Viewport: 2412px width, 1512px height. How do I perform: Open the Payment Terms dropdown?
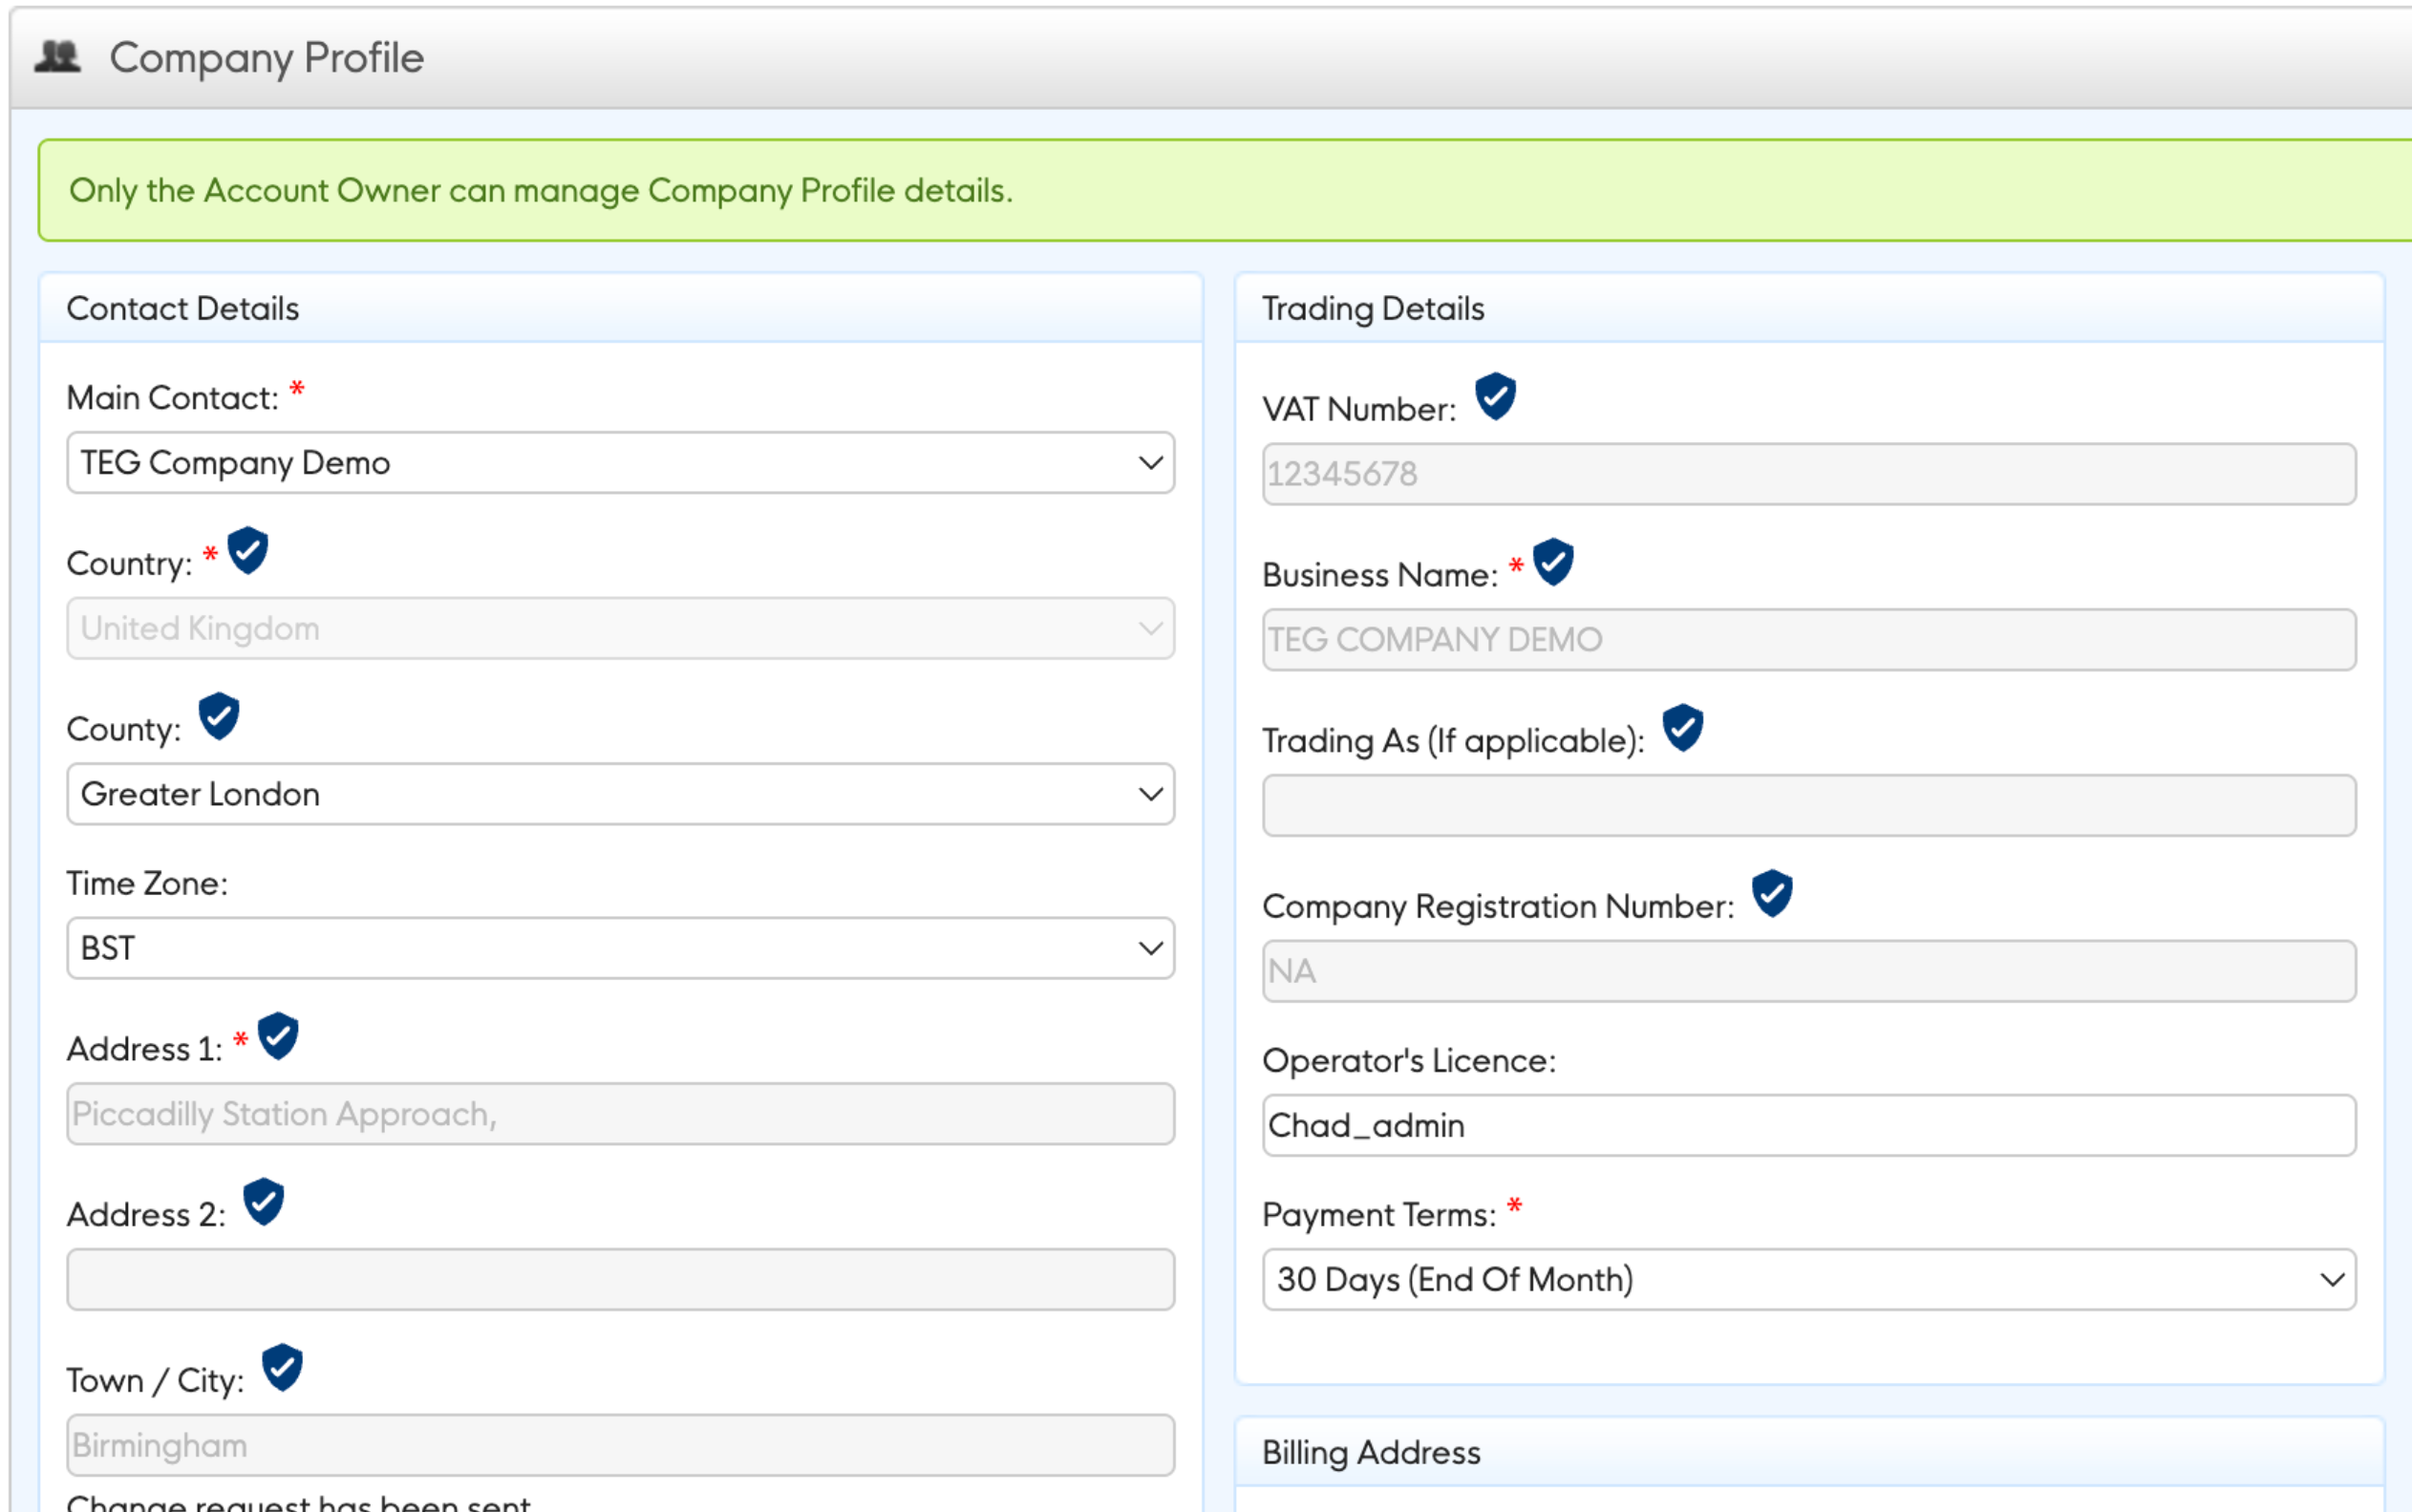click(x=1808, y=1279)
